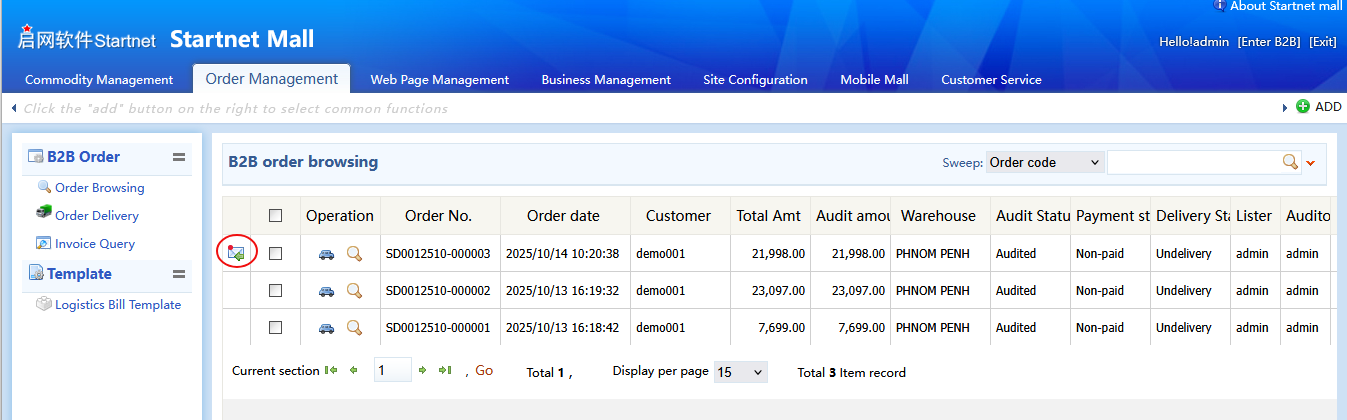Click the circled export icon in first row
This screenshot has height=420, width=1347.
[x=236, y=253]
